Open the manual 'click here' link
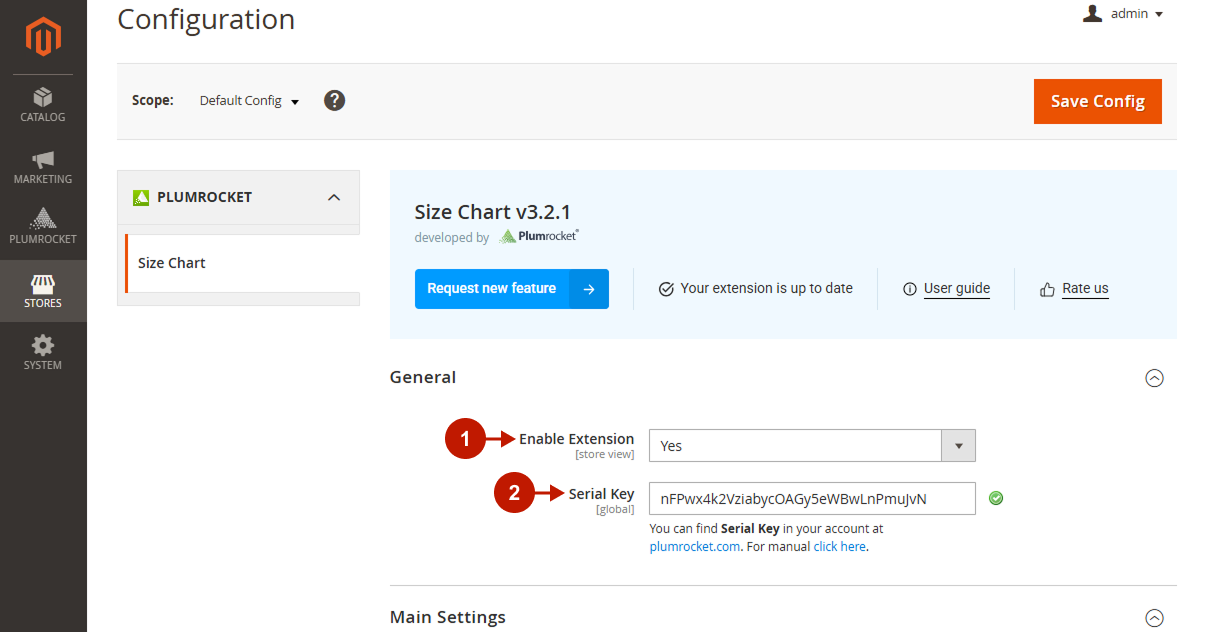1206x632 pixels. 839,546
